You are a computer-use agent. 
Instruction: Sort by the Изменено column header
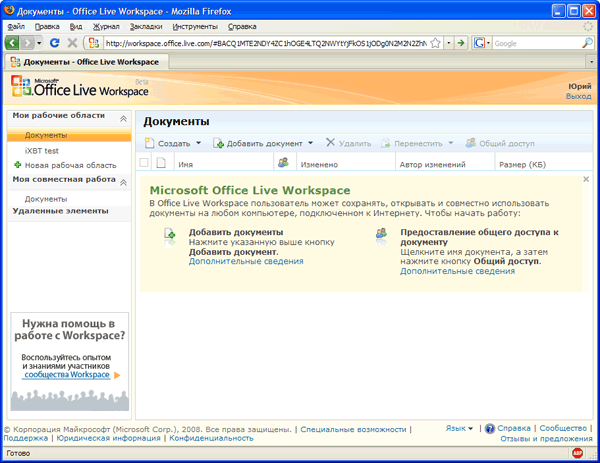(x=319, y=165)
